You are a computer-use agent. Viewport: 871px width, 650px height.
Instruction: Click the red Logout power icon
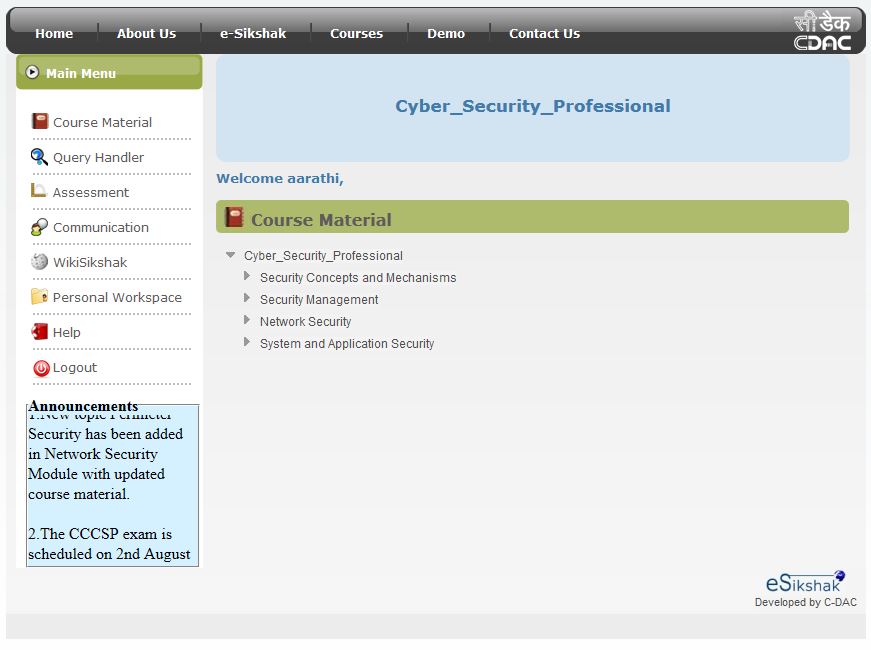click(41, 368)
